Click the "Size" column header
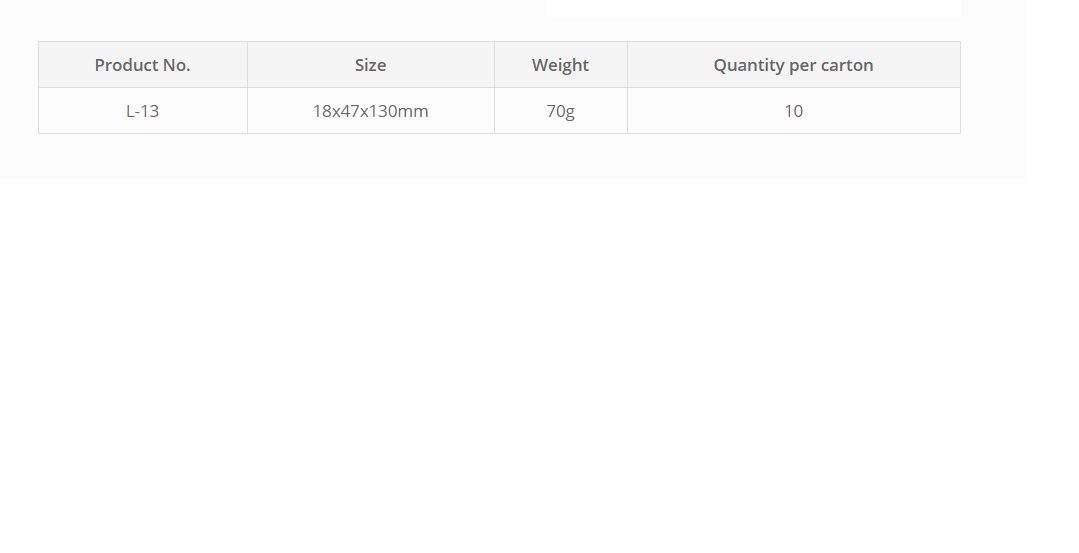 click(x=370, y=65)
